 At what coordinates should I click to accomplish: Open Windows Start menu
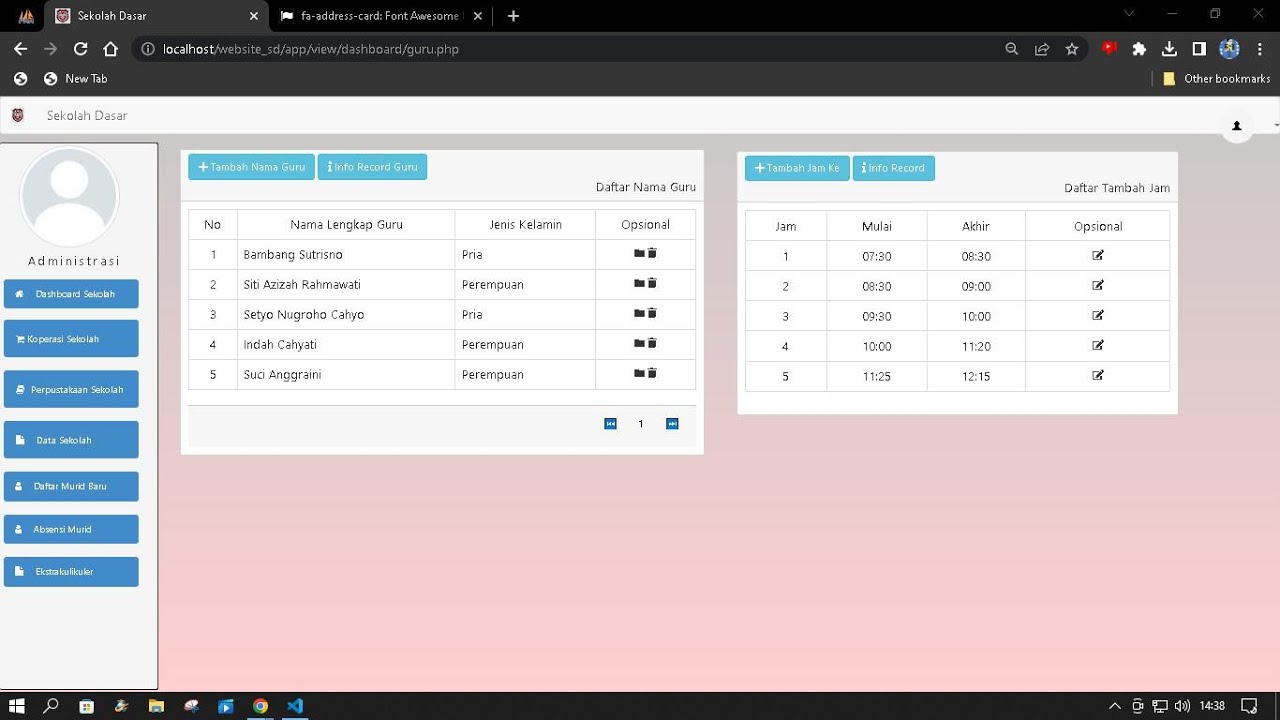pos(17,706)
